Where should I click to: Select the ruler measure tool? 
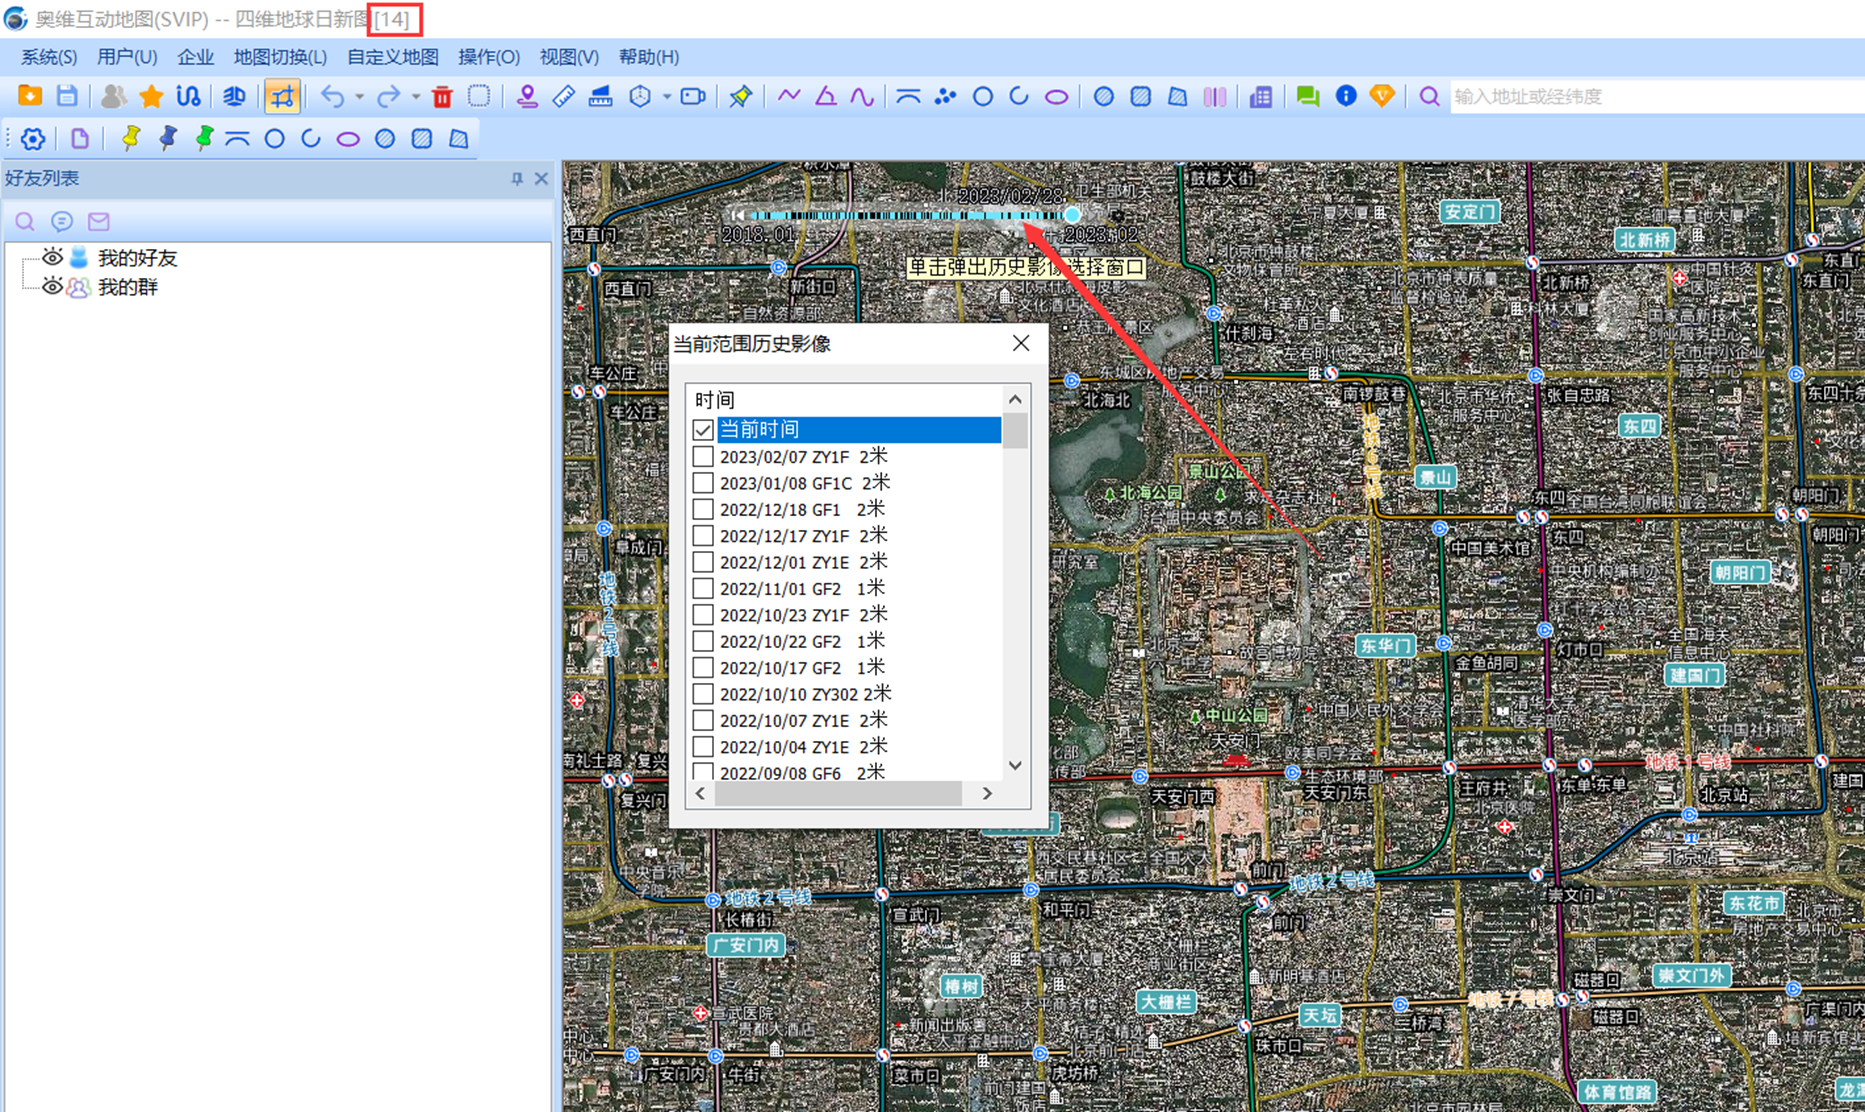563,96
